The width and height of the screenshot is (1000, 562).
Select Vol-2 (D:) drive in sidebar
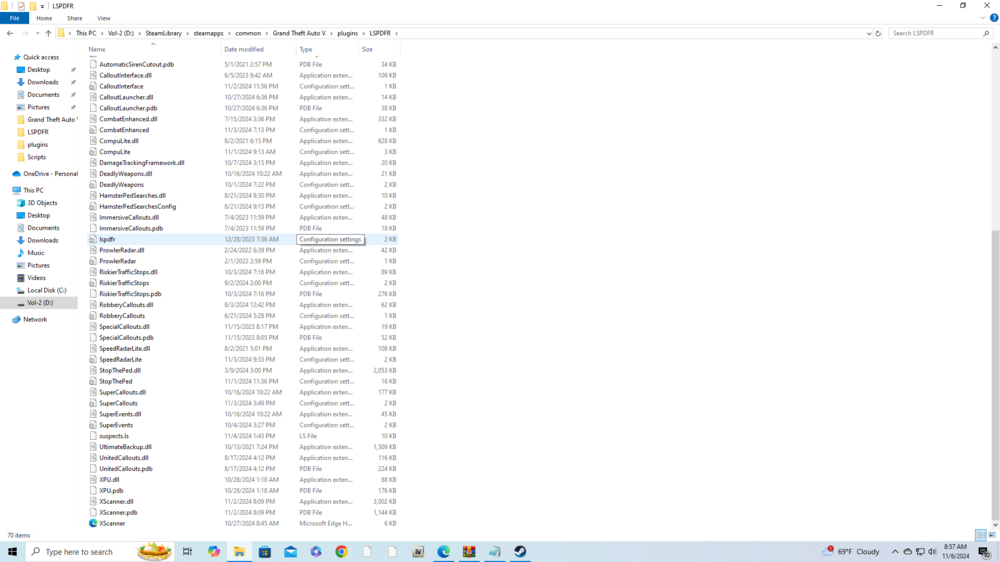(x=40, y=303)
